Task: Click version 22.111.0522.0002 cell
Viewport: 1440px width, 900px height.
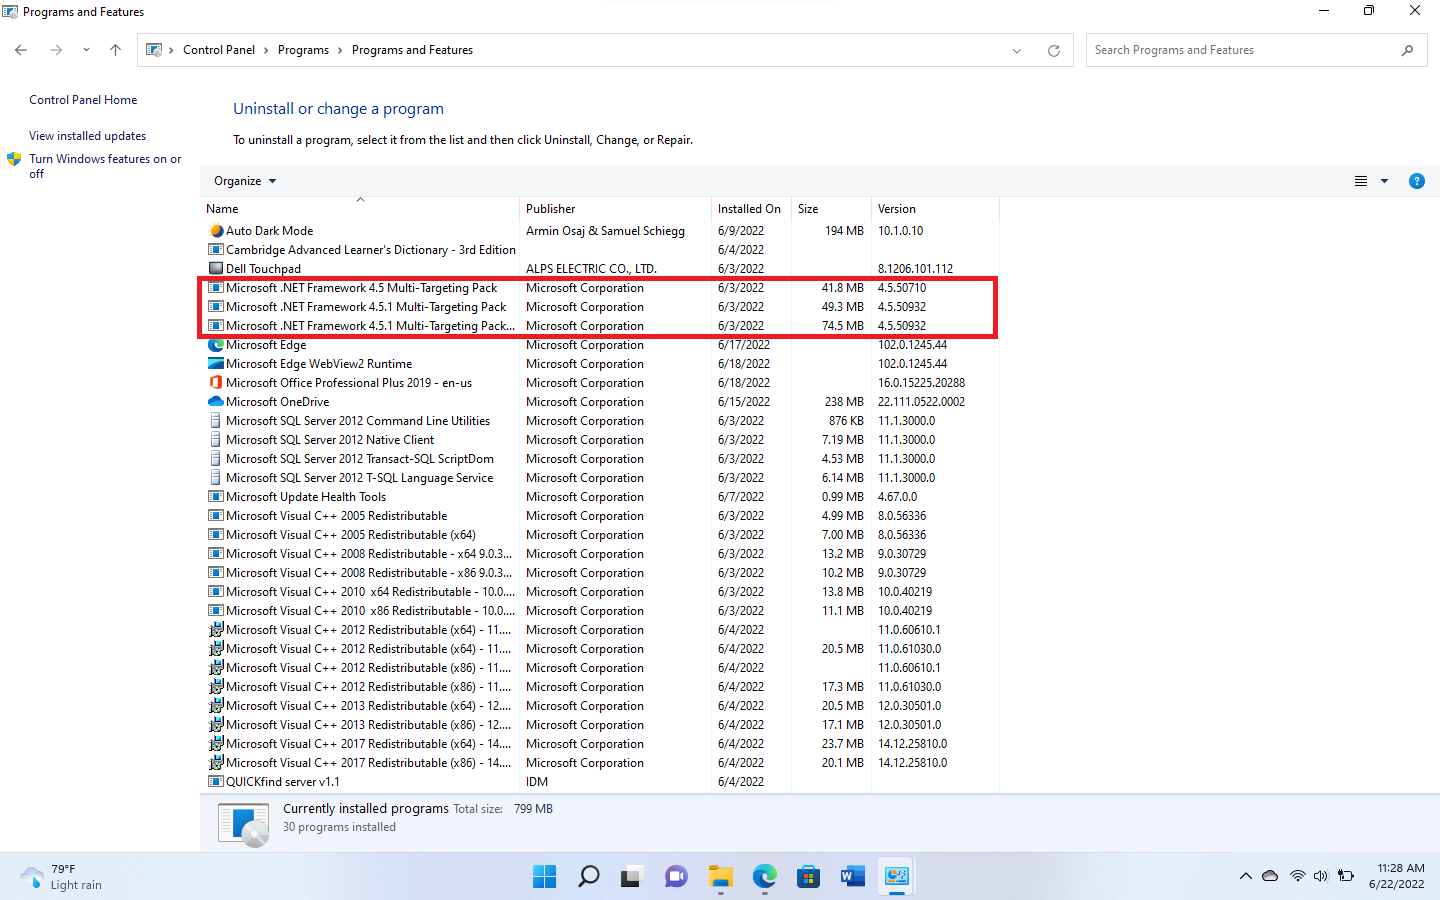Action: 921,402
